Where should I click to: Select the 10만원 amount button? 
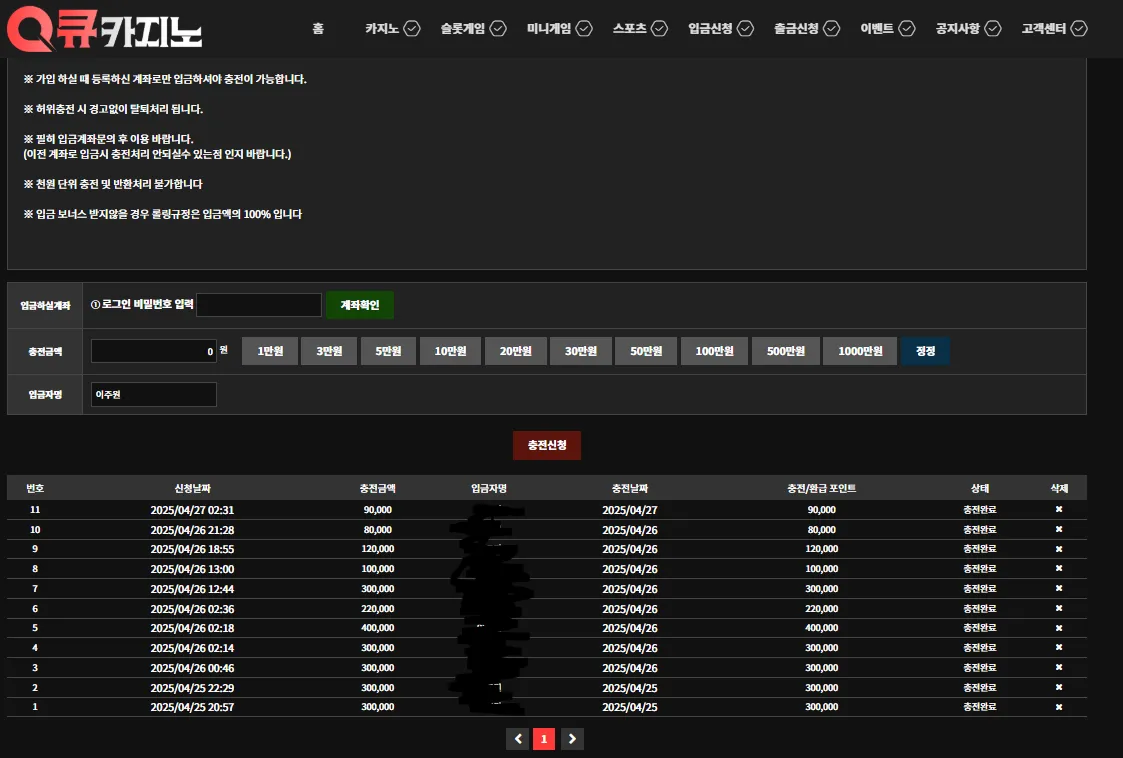coord(450,351)
